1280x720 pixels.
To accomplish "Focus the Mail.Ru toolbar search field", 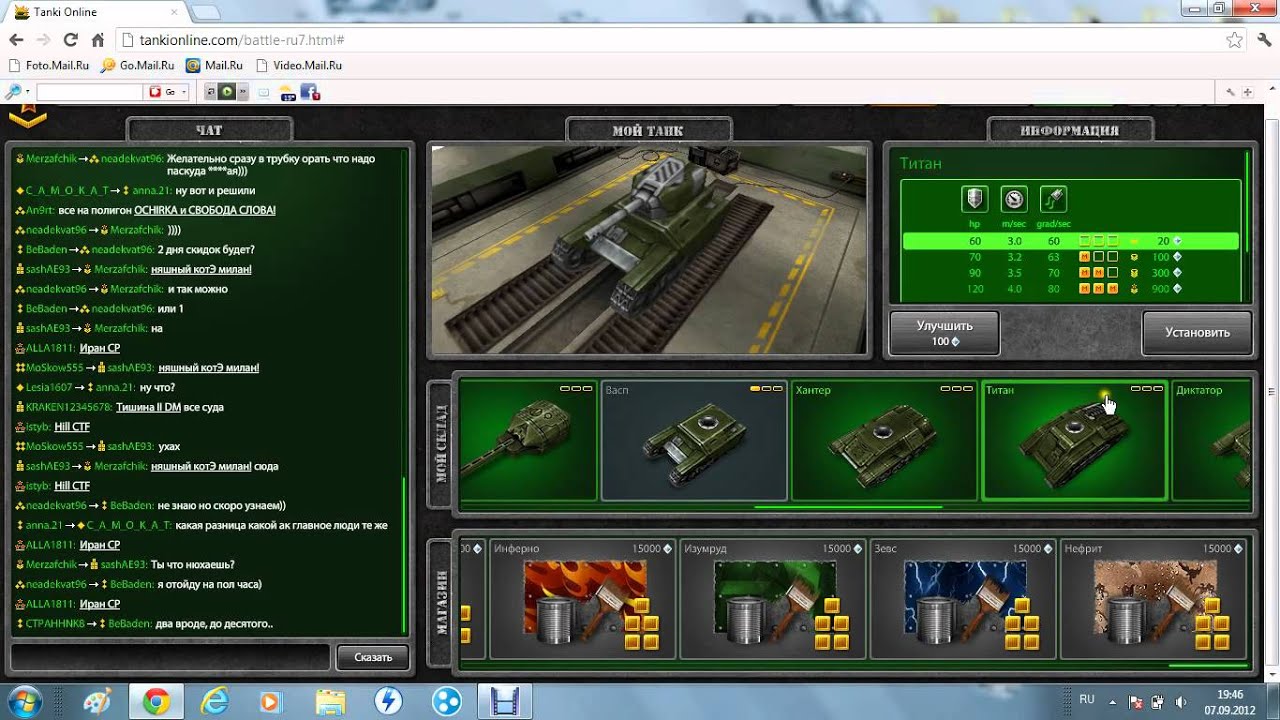I will [90, 92].
